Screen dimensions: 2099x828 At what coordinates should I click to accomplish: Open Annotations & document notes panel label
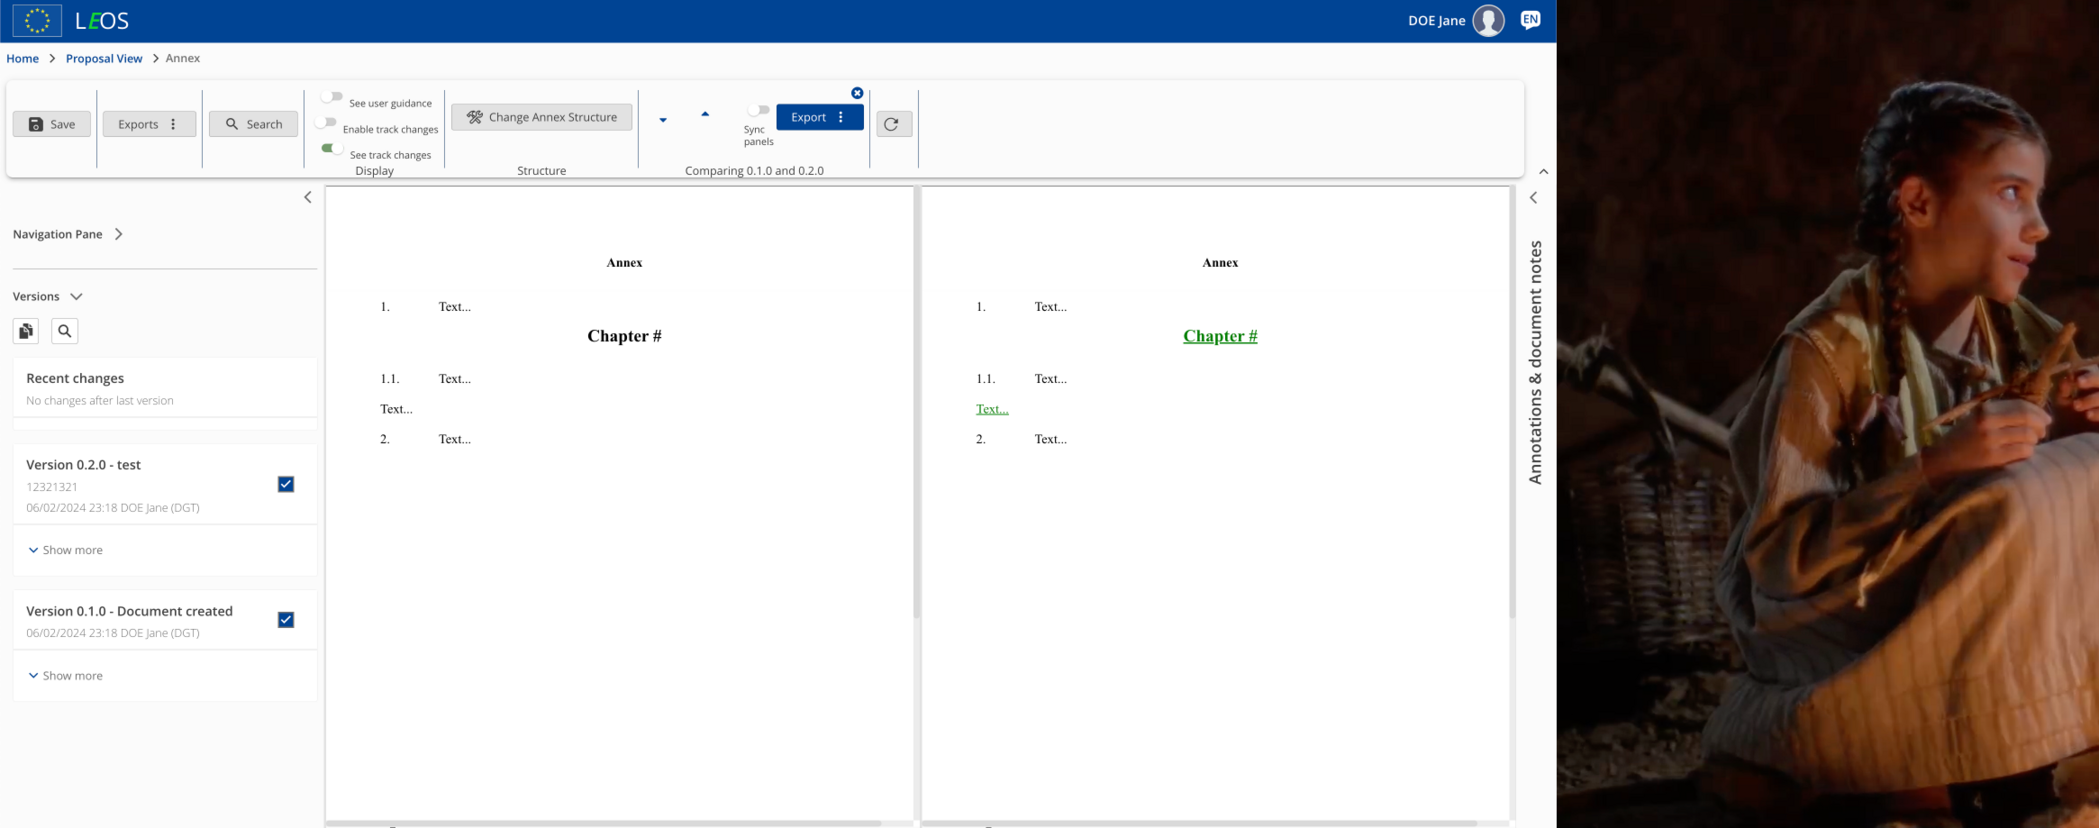click(1535, 363)
